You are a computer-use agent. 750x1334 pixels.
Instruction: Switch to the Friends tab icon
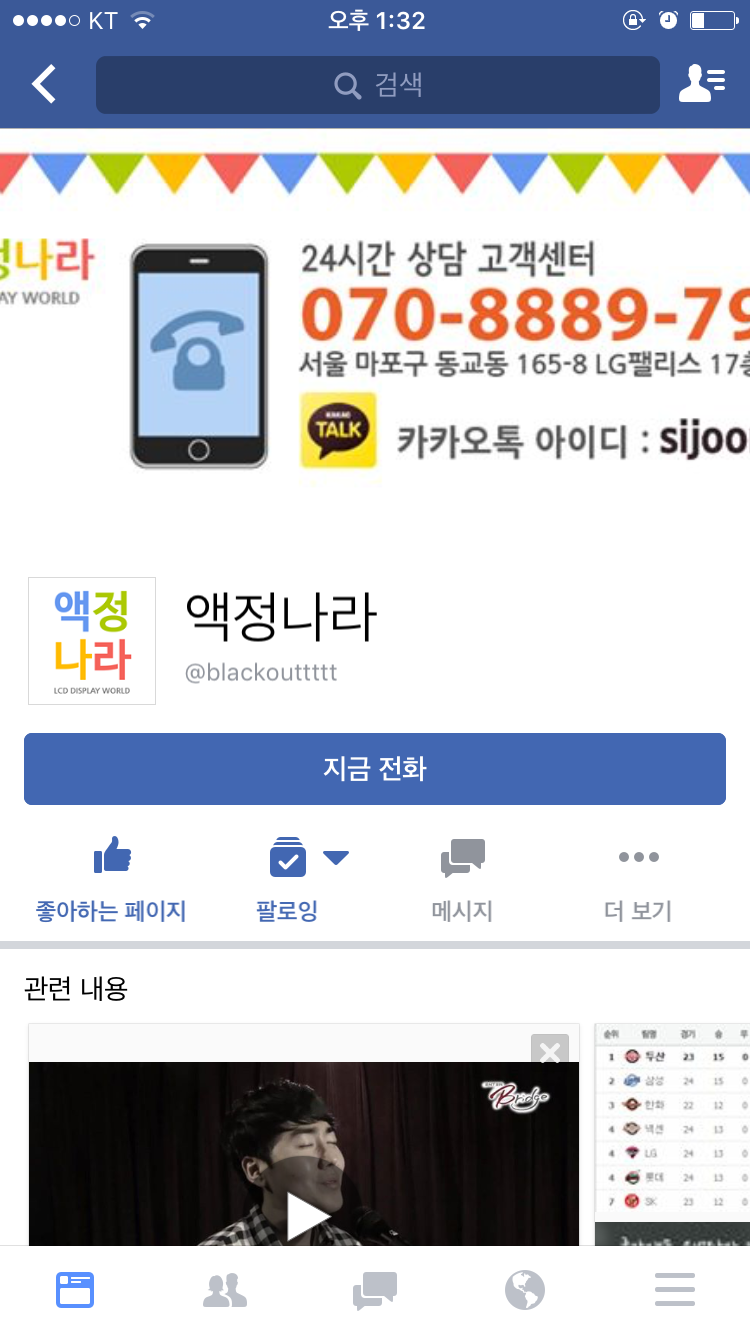(225, 1290)
